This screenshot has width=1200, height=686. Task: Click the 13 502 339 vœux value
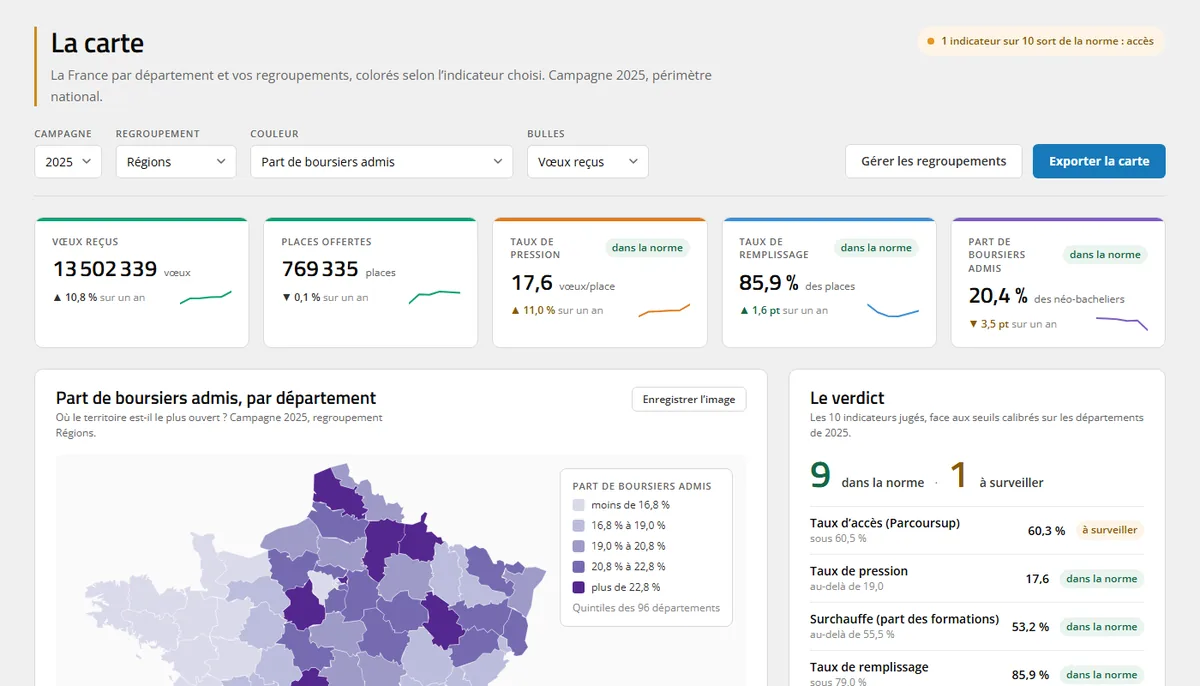[121, 269]
